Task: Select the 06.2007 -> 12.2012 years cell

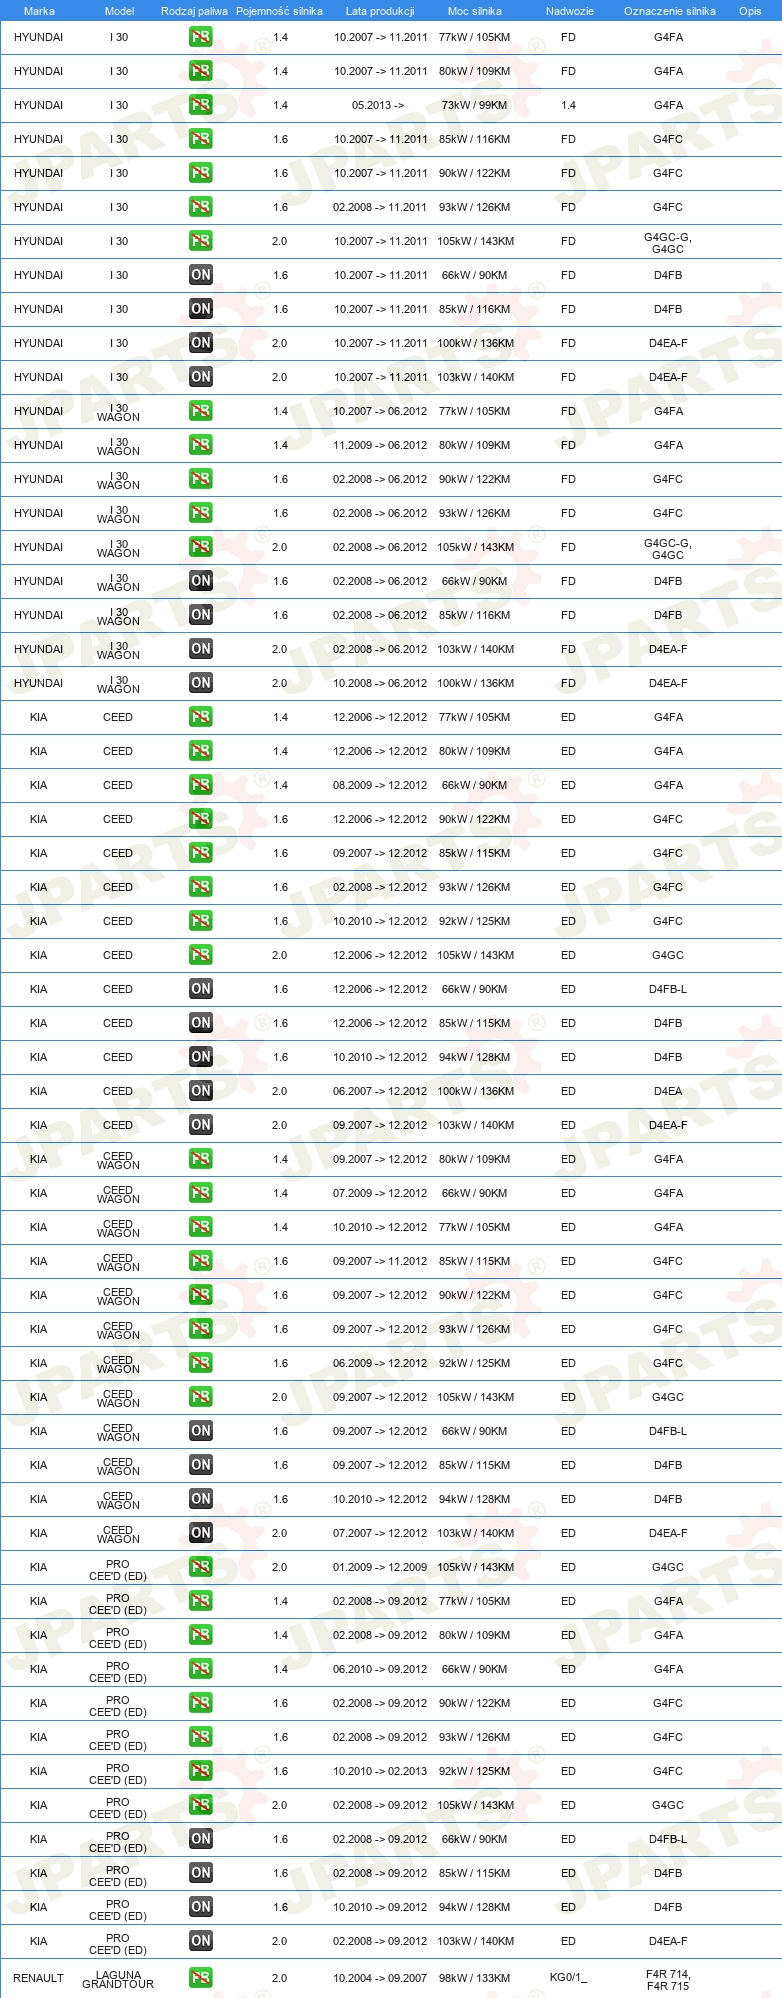Action: pos(380,1091)
